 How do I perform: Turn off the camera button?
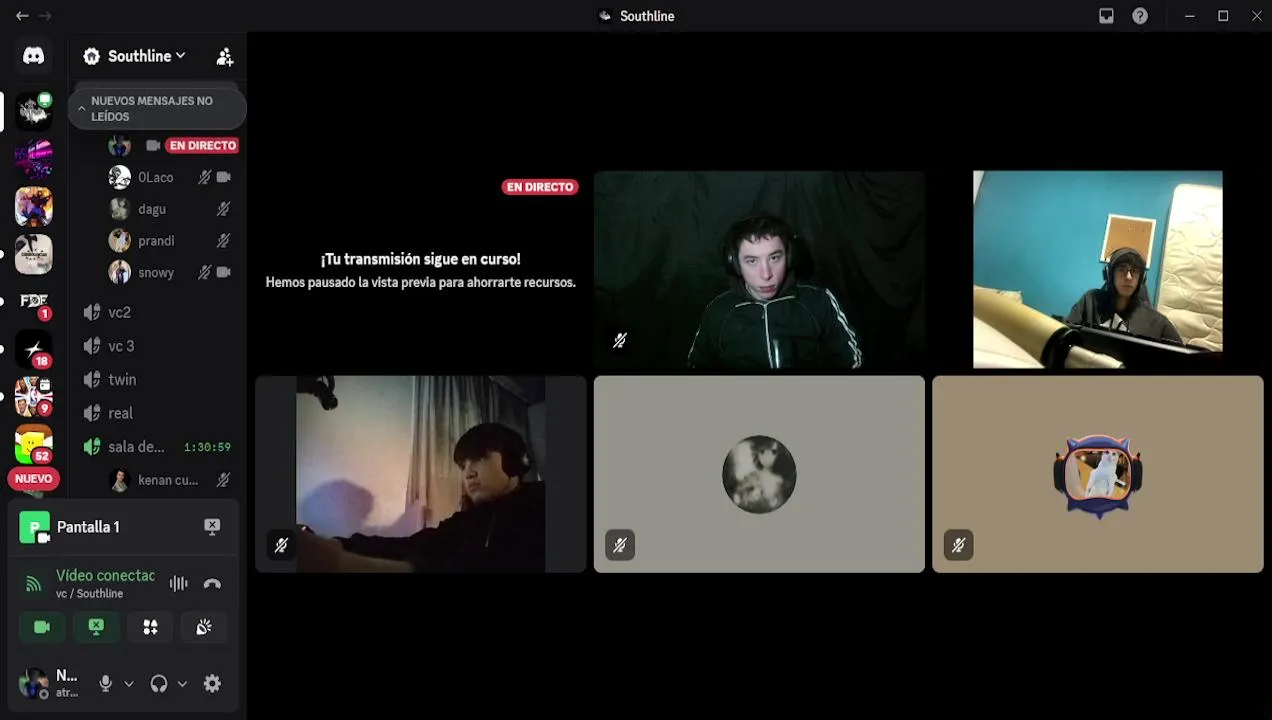42,627
